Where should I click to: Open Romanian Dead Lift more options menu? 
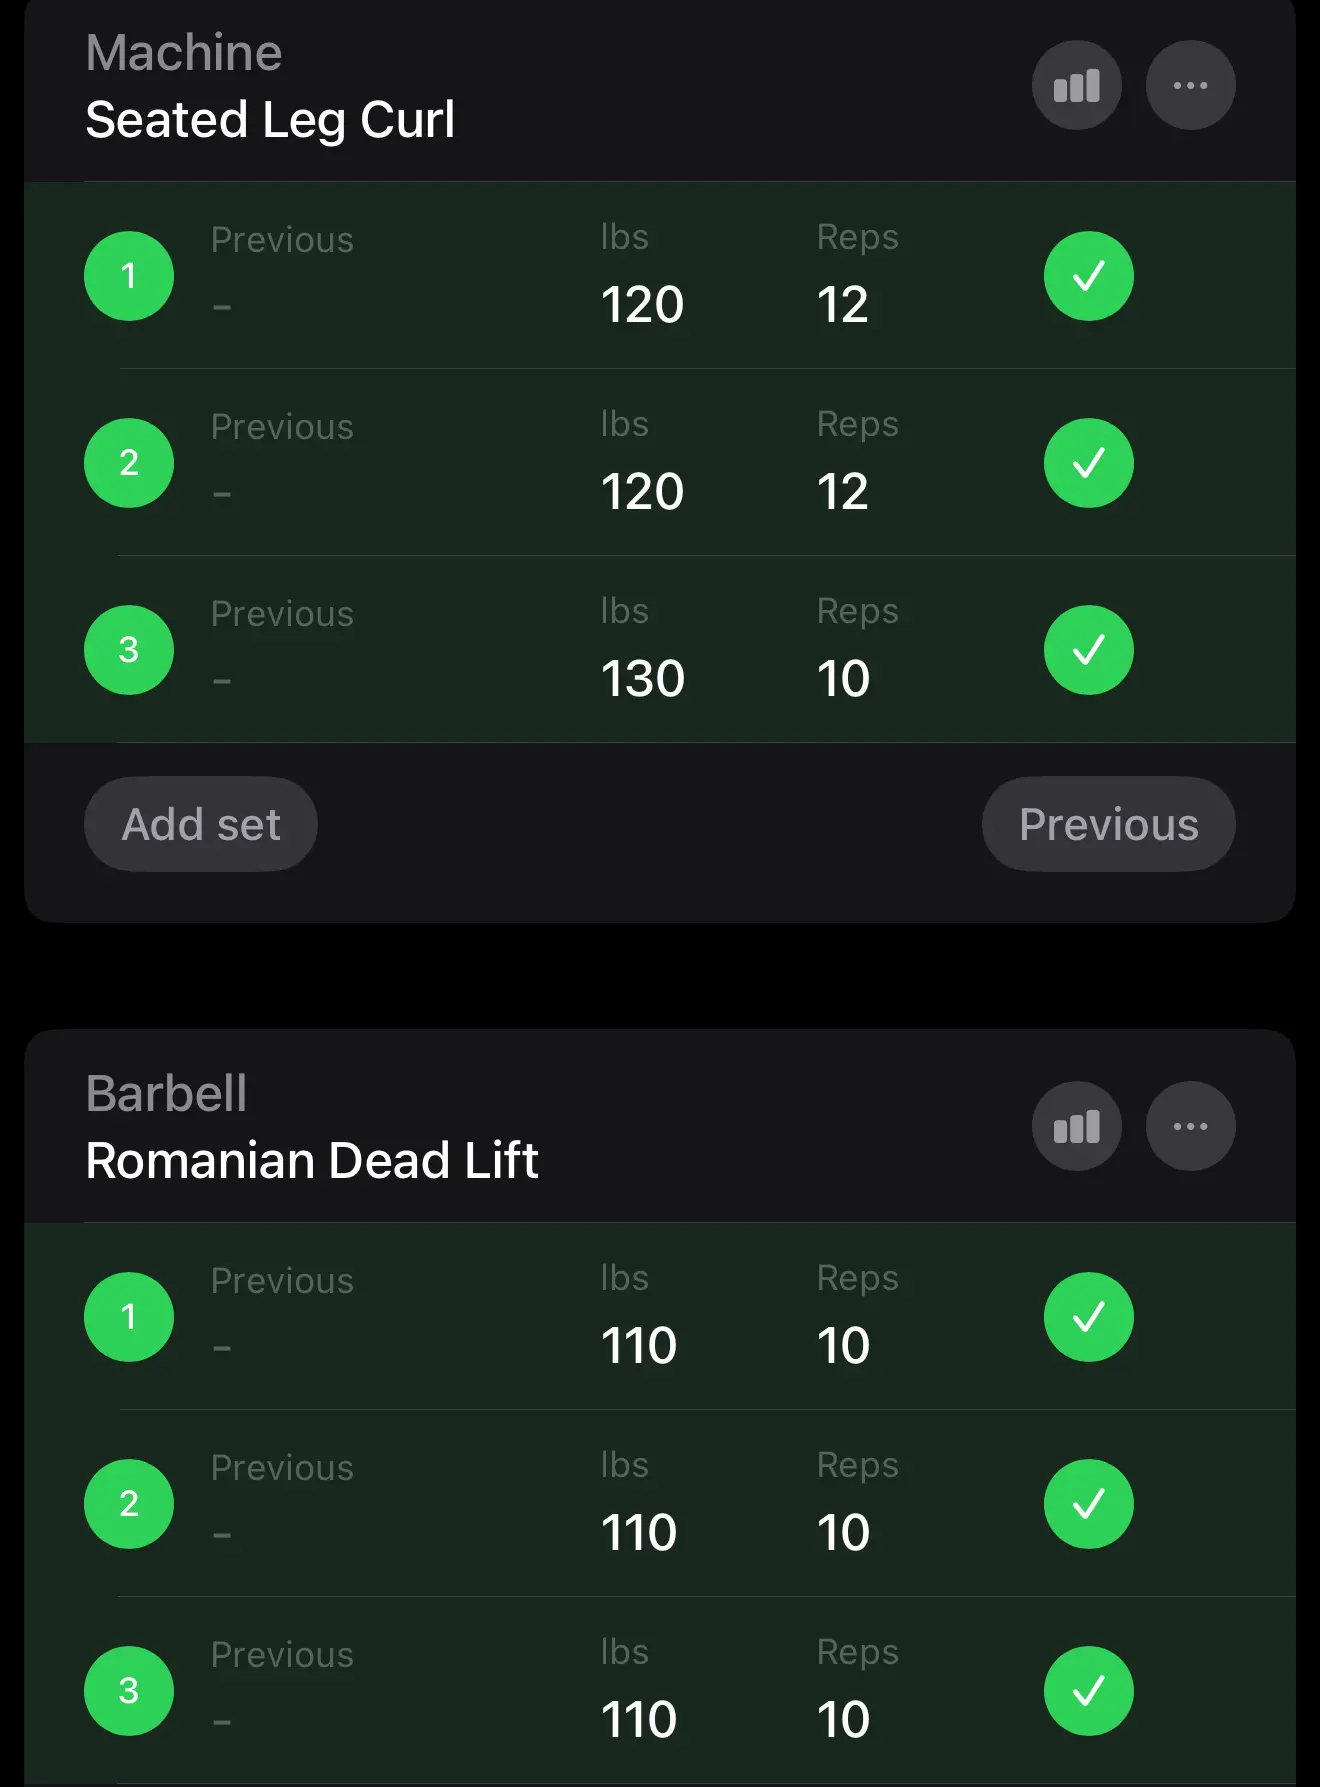tap(1190, 1127)
